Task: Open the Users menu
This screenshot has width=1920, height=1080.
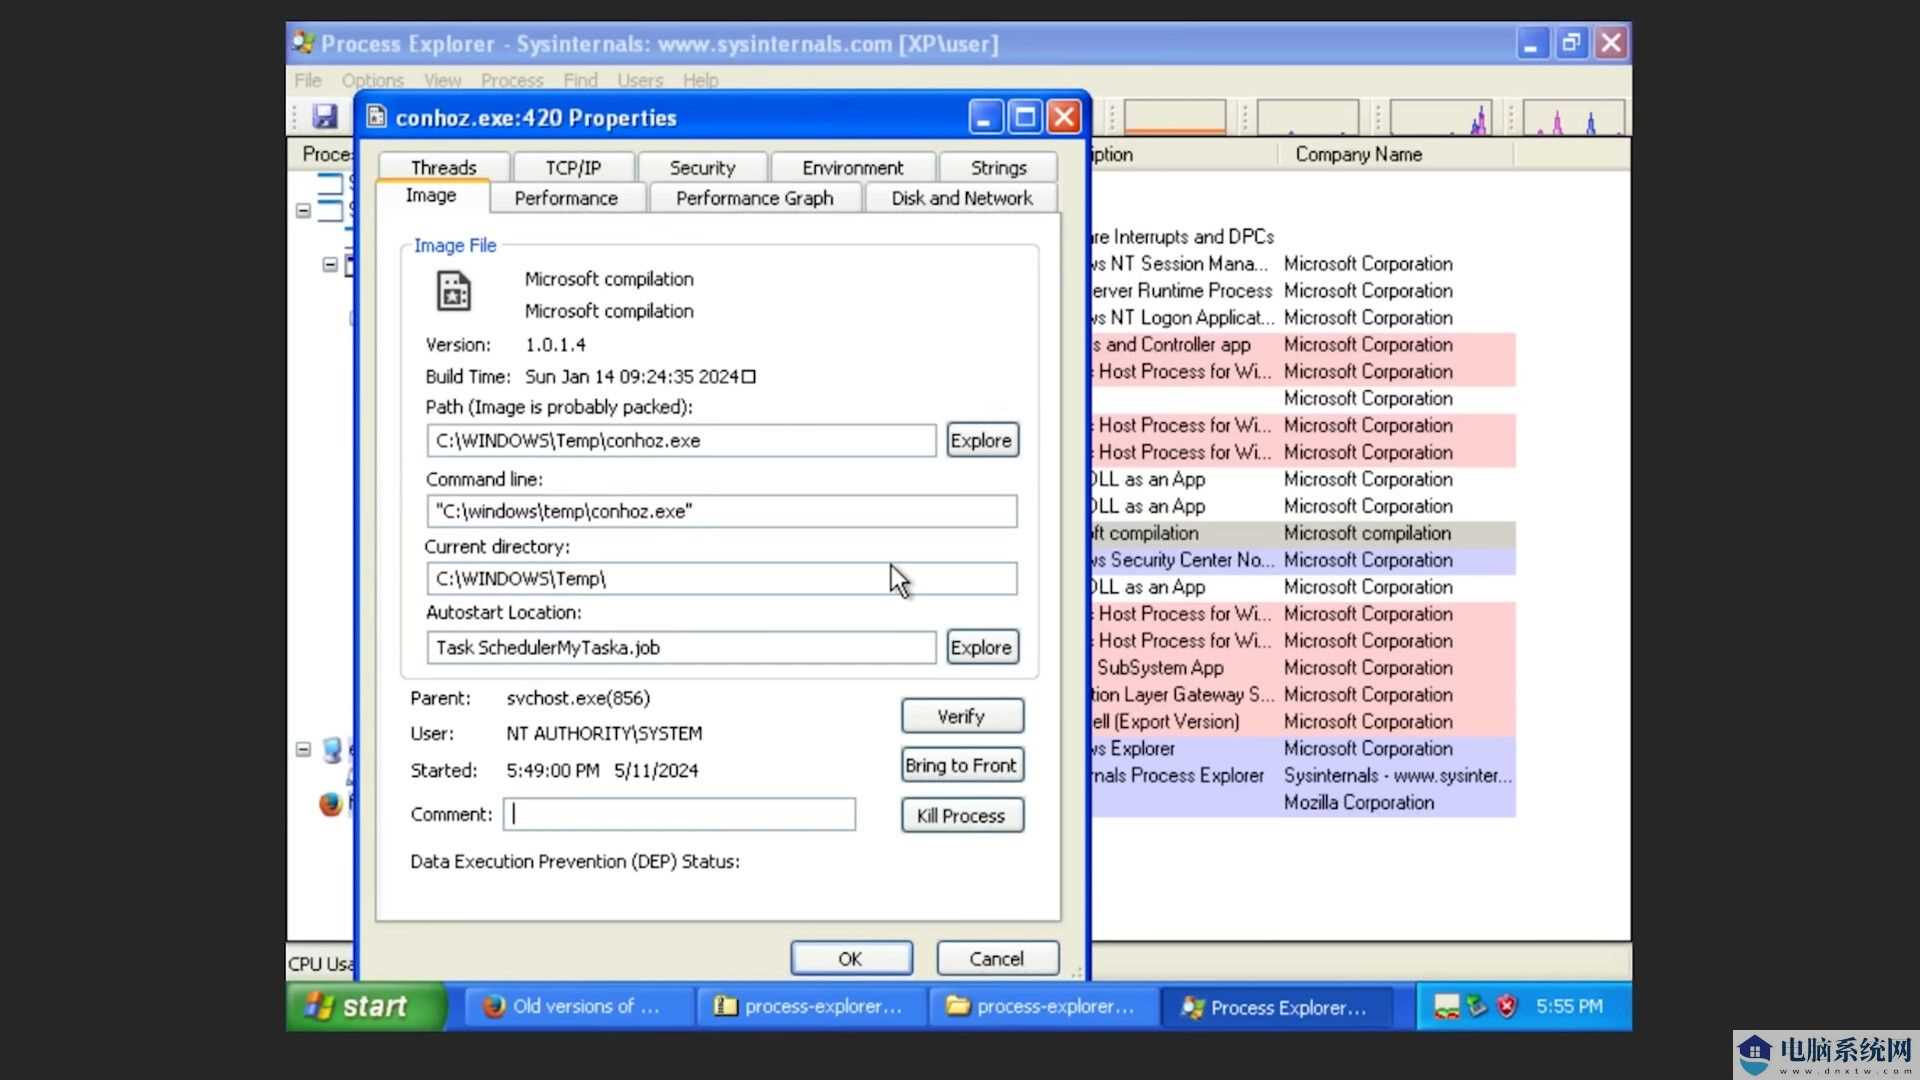Action: (x=640, y=80)
